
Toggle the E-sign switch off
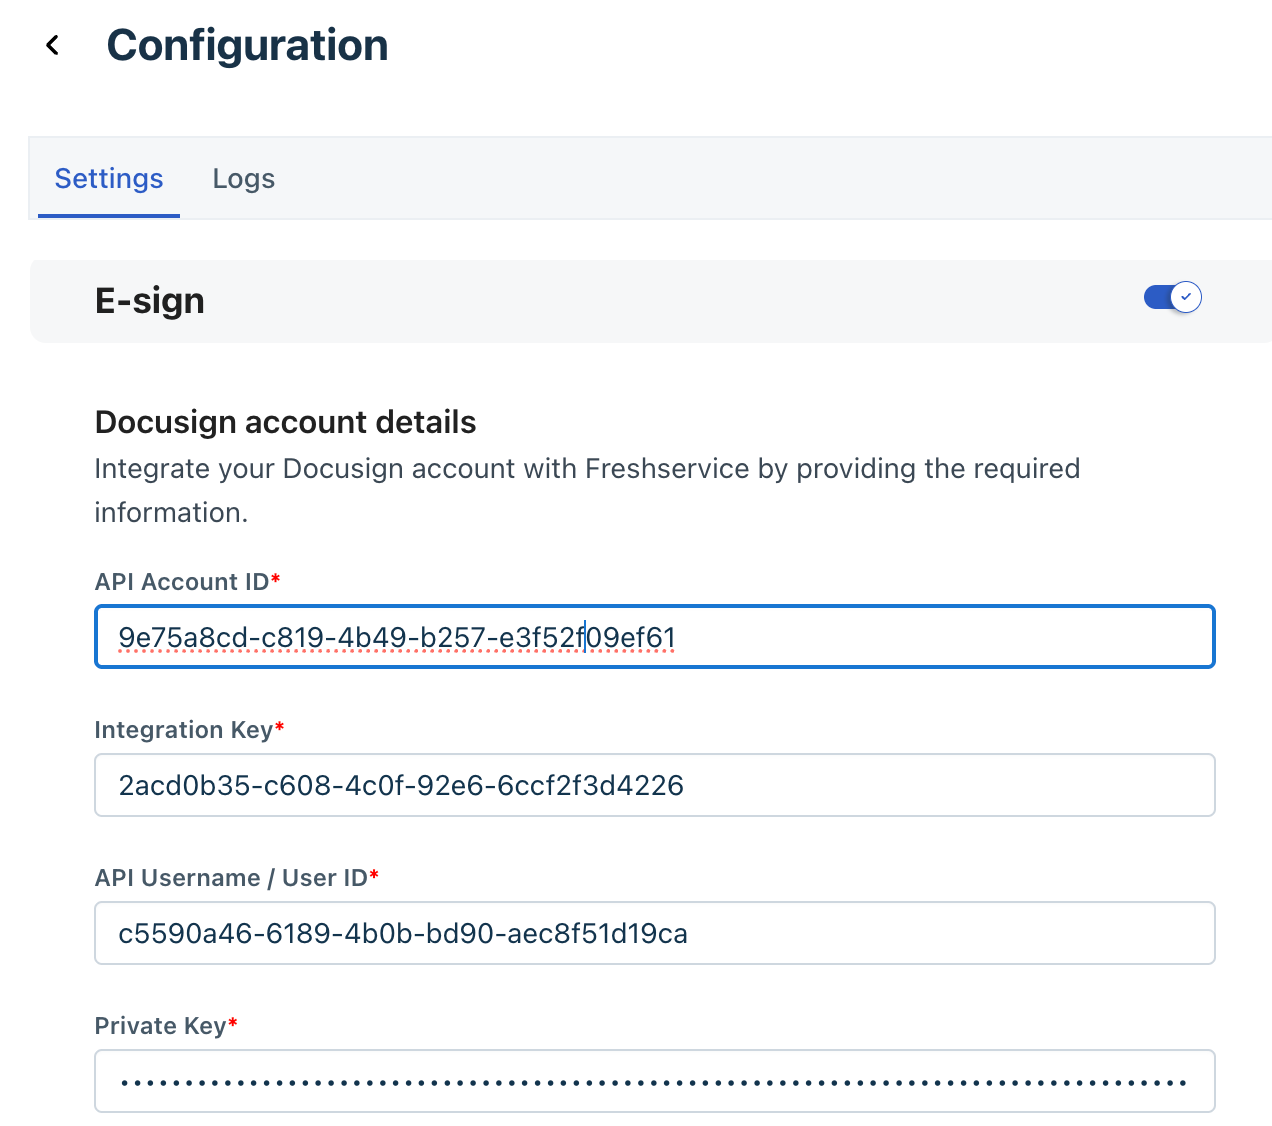pos(1173,297)
